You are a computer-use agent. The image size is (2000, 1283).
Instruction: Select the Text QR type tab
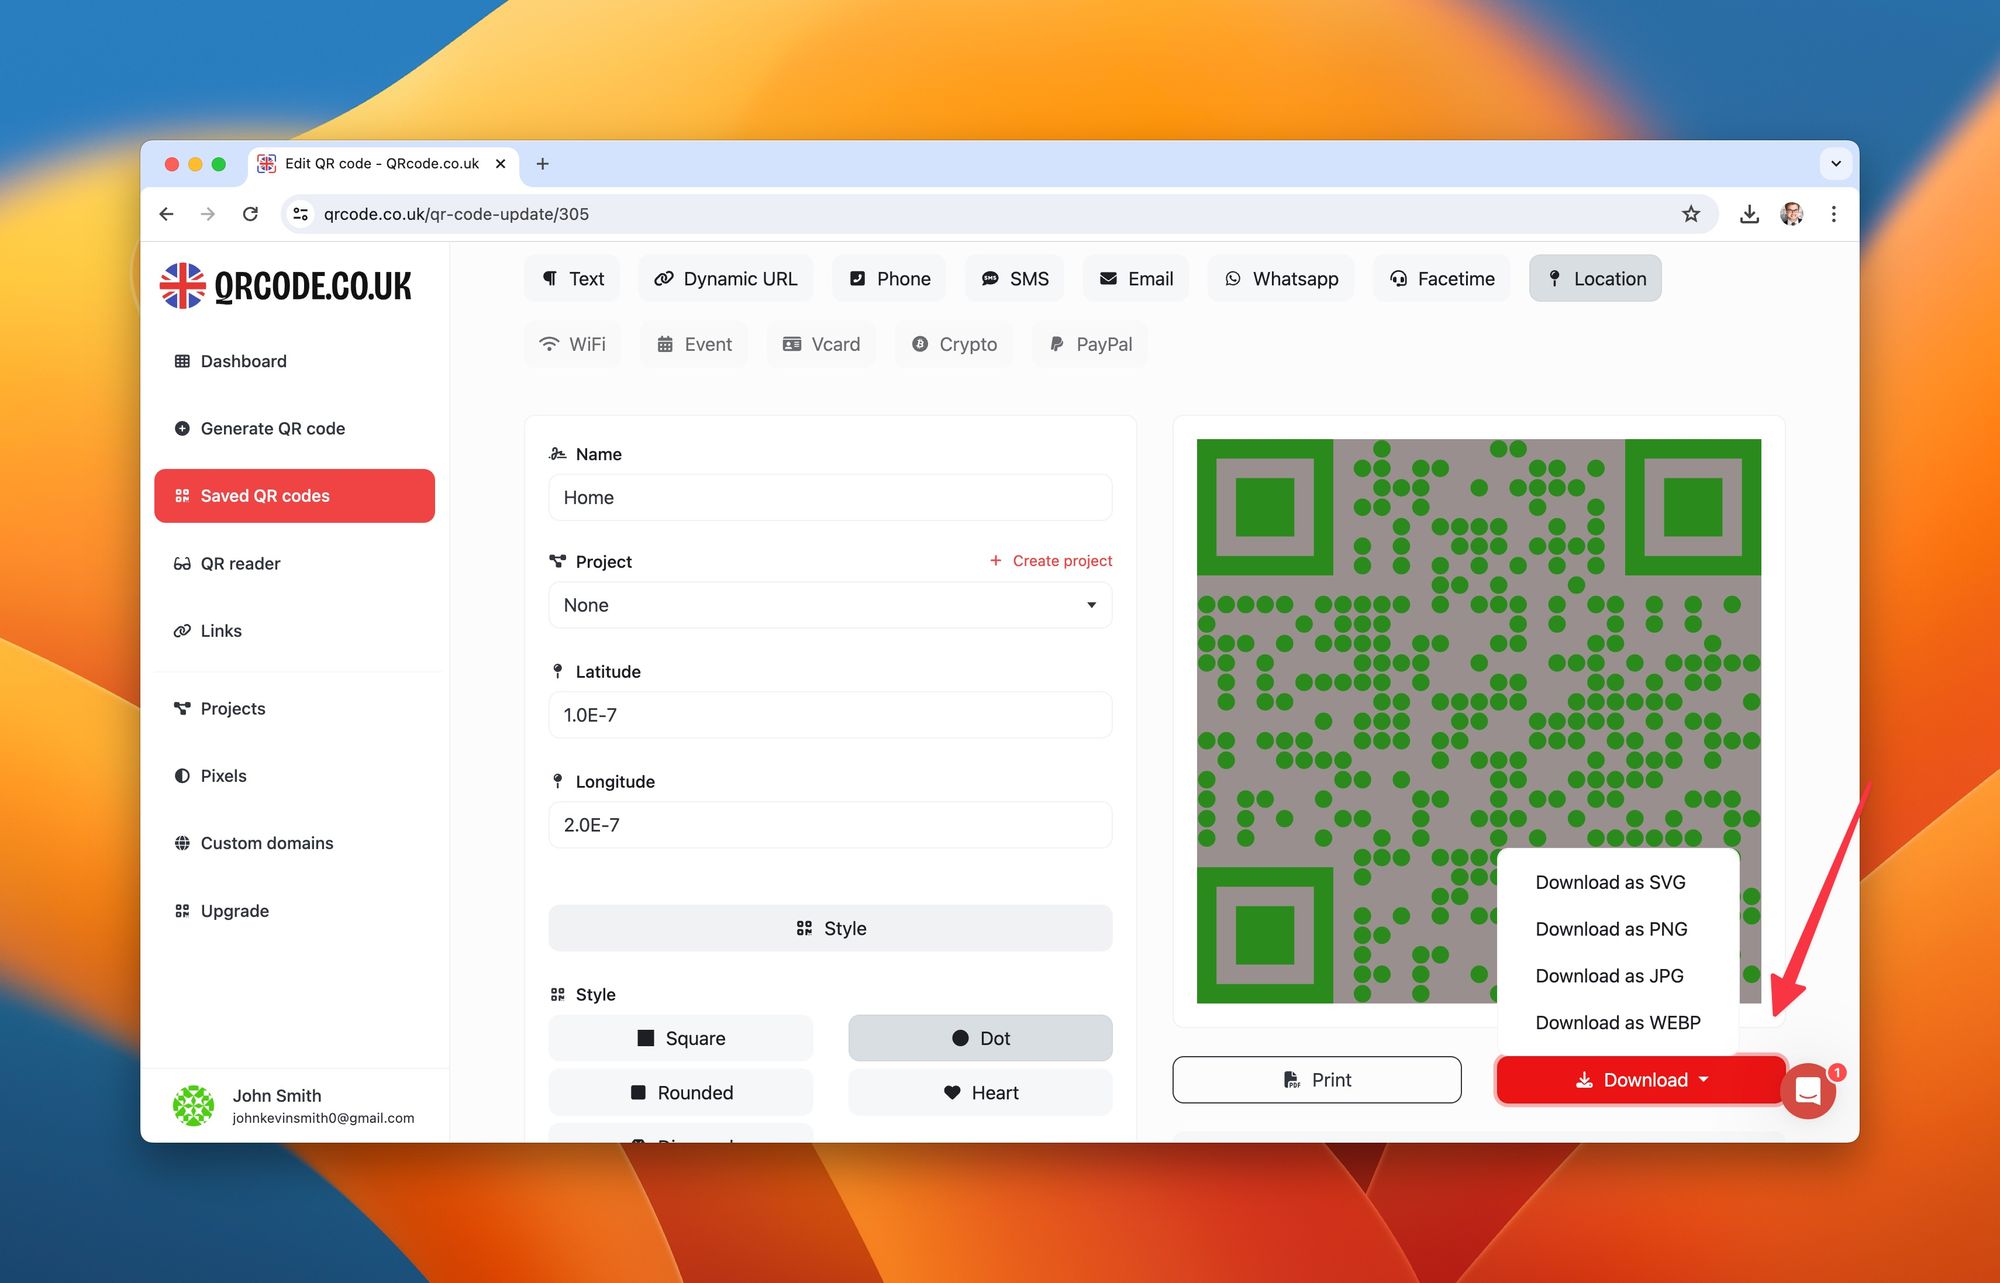[573, 279]
